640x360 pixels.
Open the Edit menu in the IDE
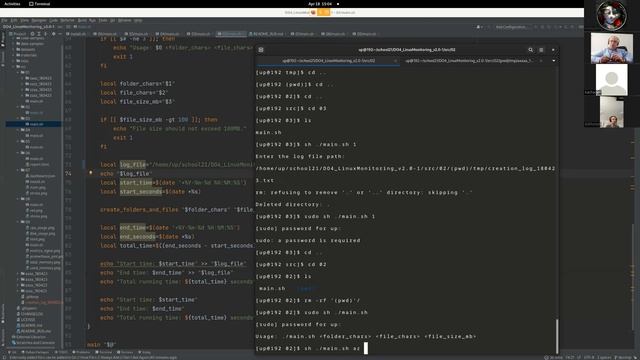[14, 20]
